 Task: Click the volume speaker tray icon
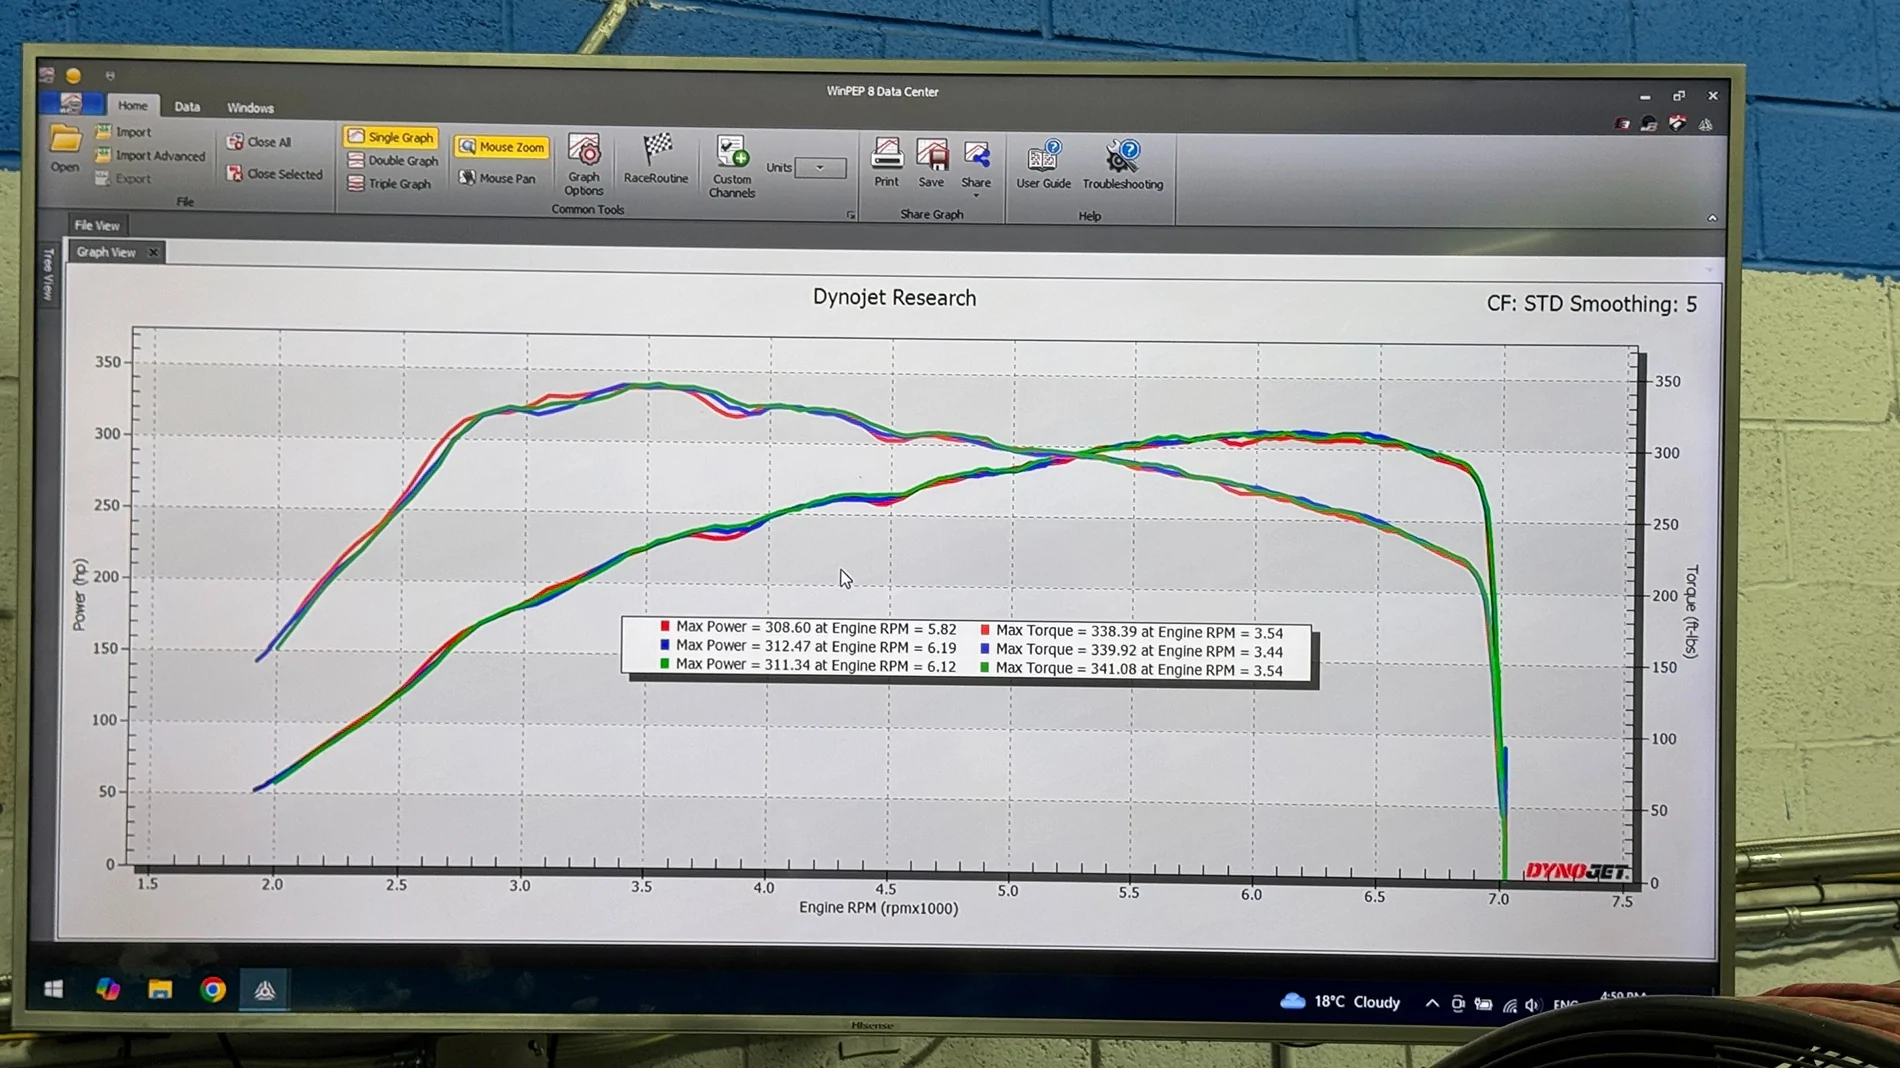point(1532,1004)
